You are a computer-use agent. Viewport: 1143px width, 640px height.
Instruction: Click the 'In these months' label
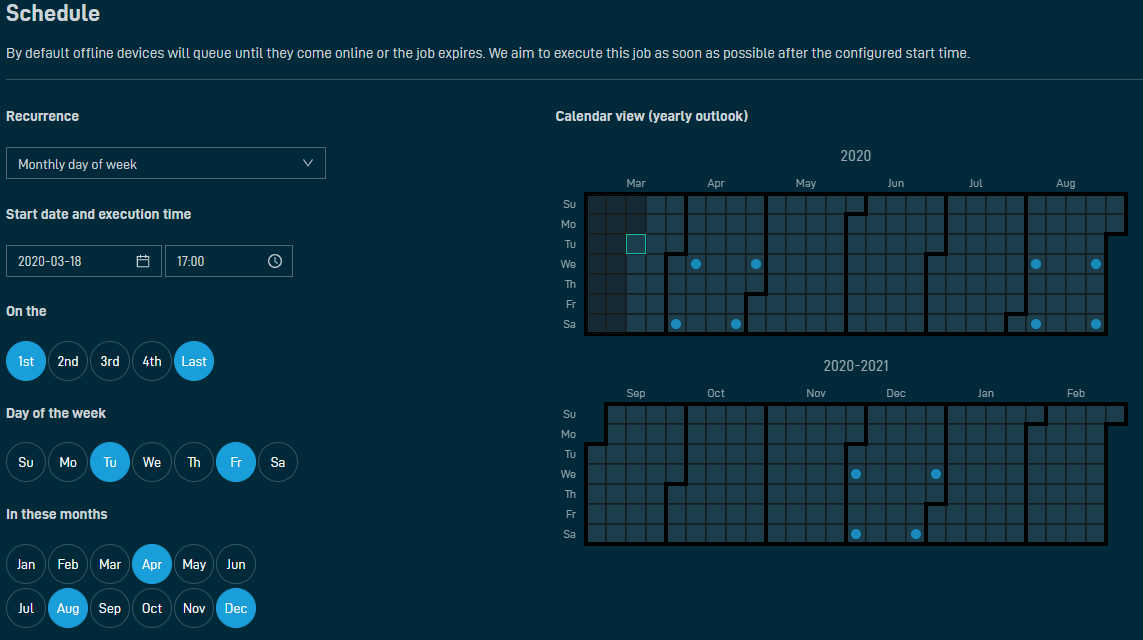[57, 515]
